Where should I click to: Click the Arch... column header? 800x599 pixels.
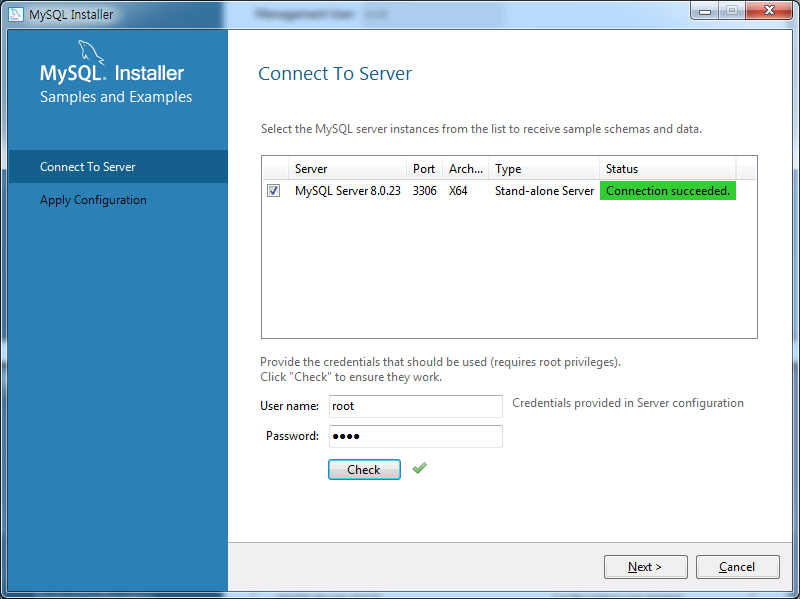click(x=465, y=169)
